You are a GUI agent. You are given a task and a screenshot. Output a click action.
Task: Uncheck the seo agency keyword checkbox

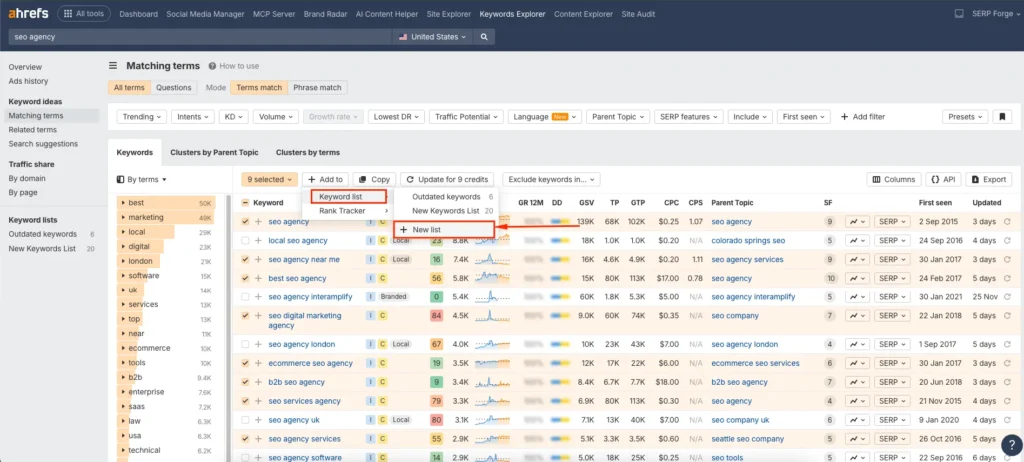(x=245, y=222)
